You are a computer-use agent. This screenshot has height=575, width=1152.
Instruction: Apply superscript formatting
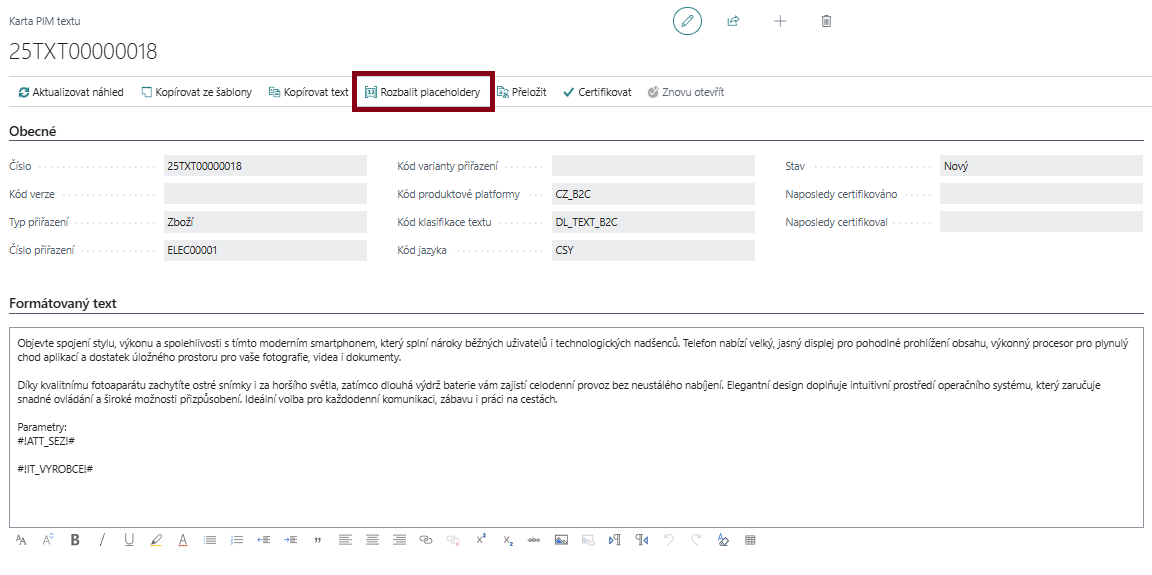click(481, 540)
